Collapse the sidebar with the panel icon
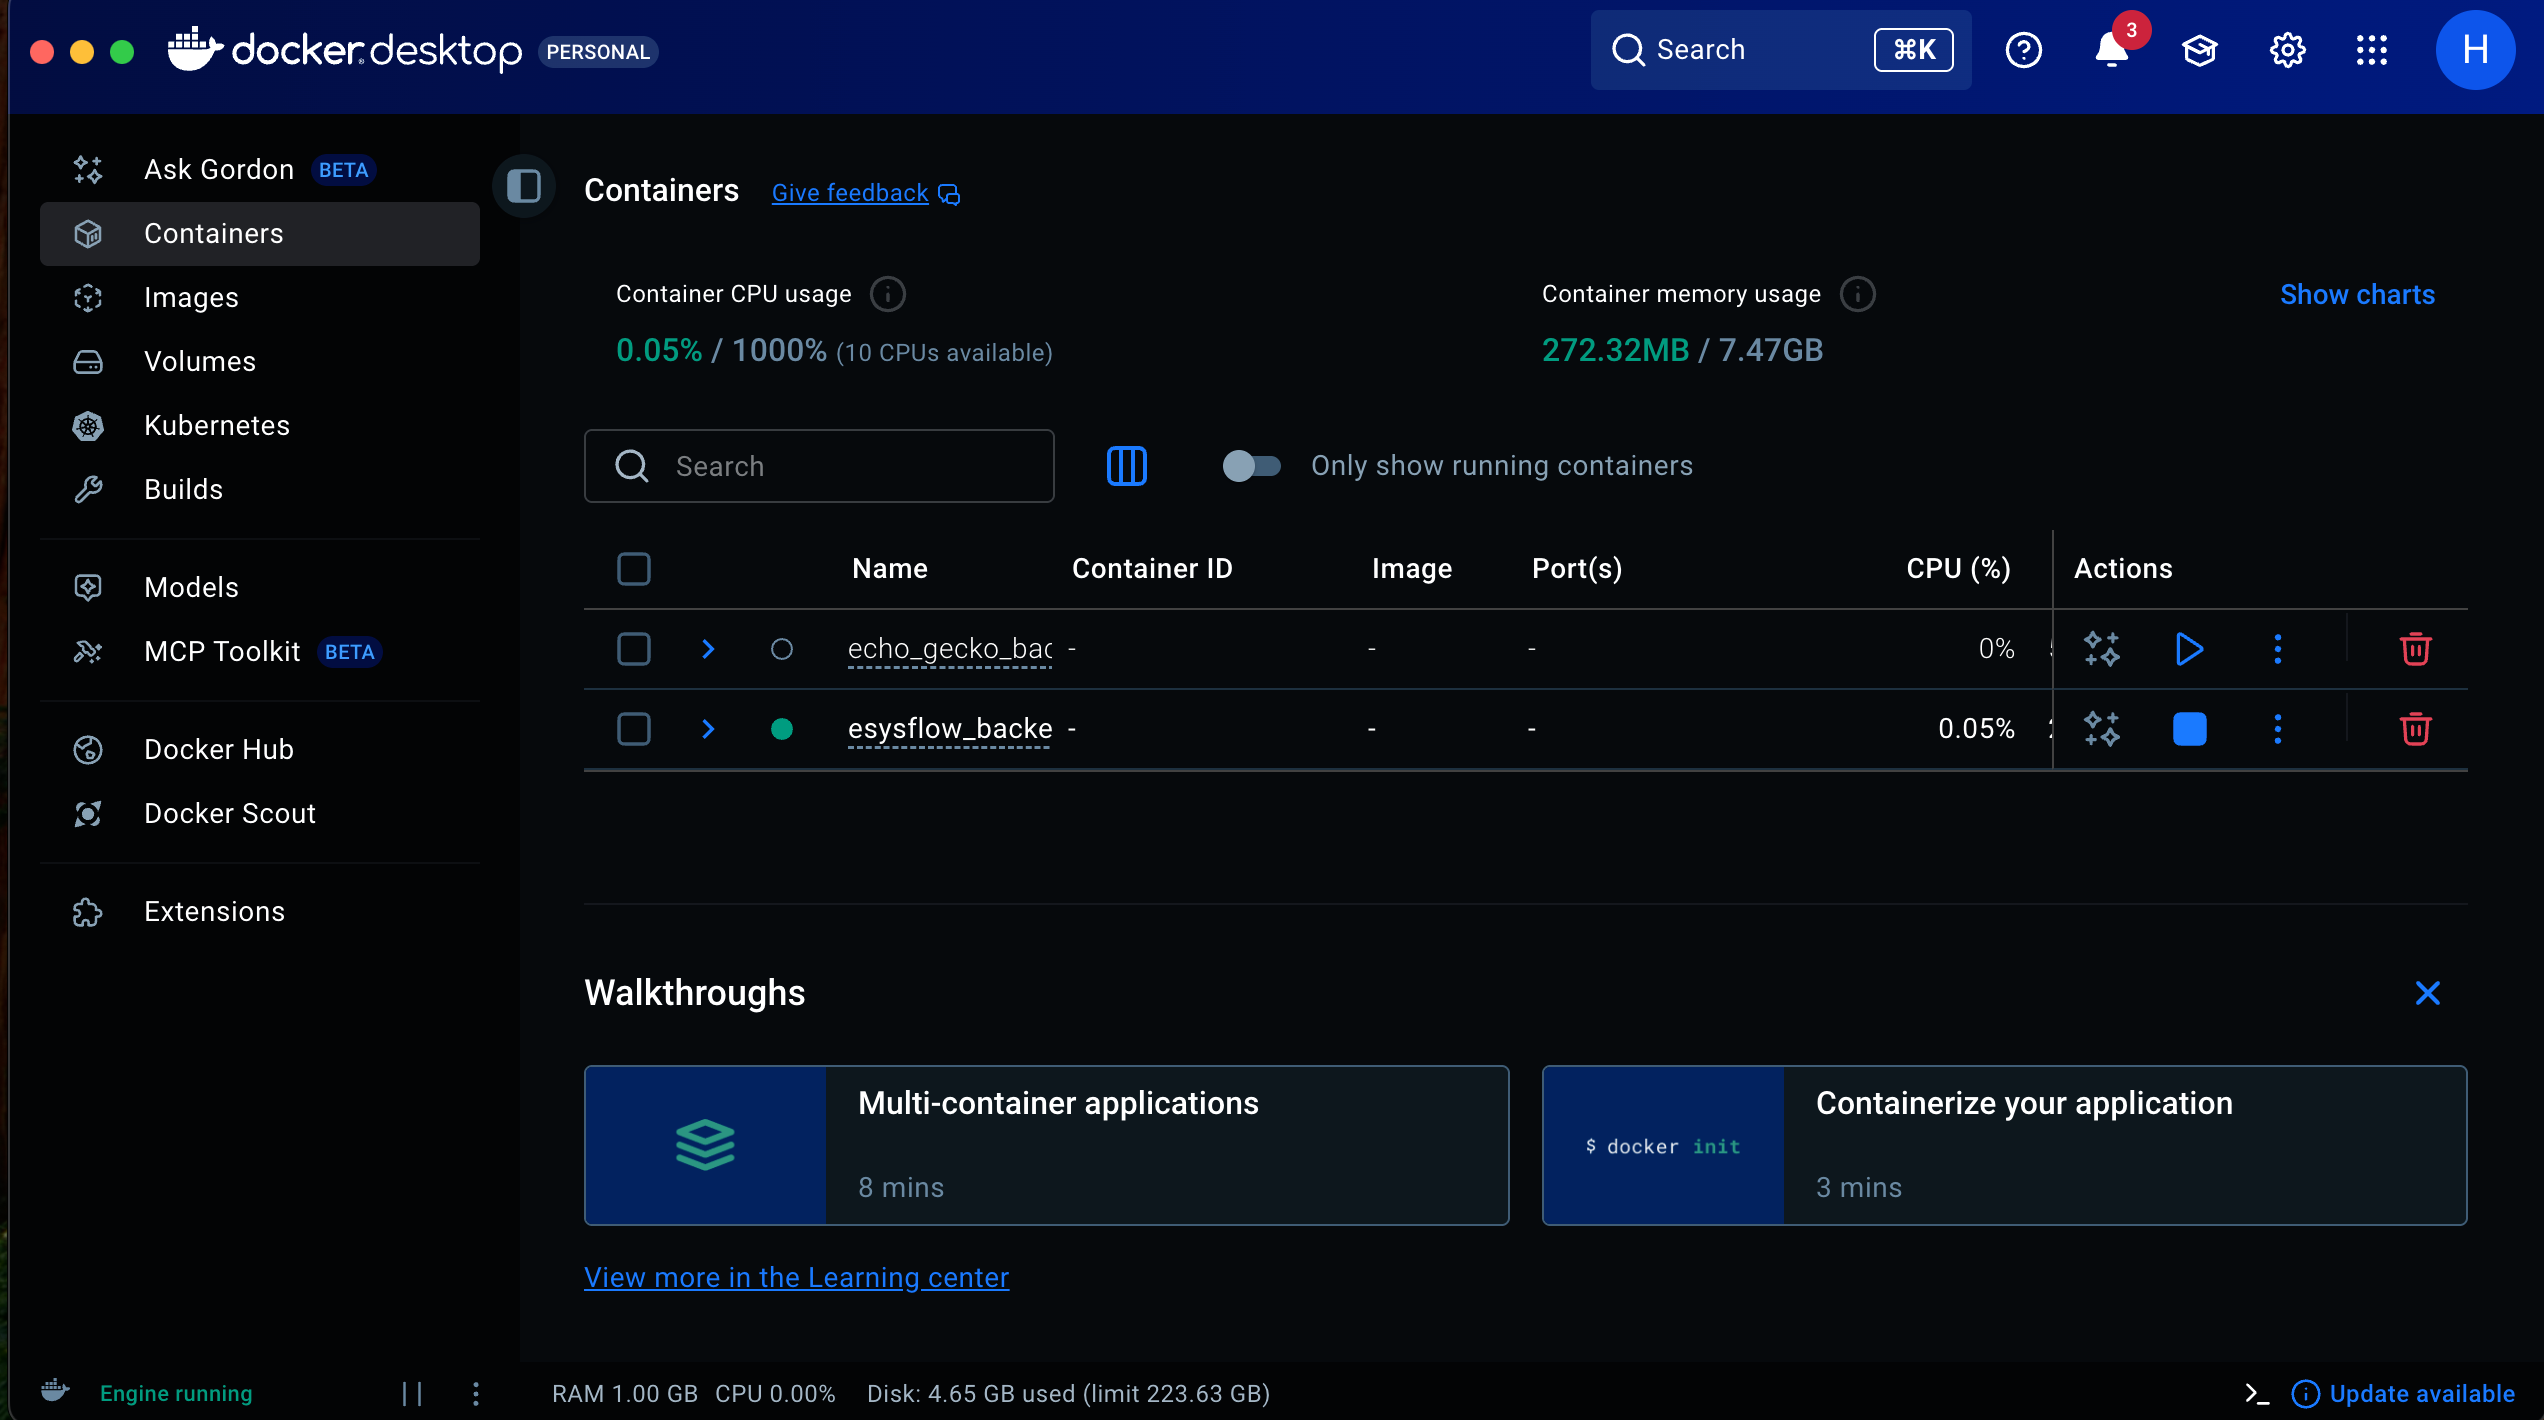Image resolution: width=2544 pixels, height=1420 pixels. pos(524,186)
